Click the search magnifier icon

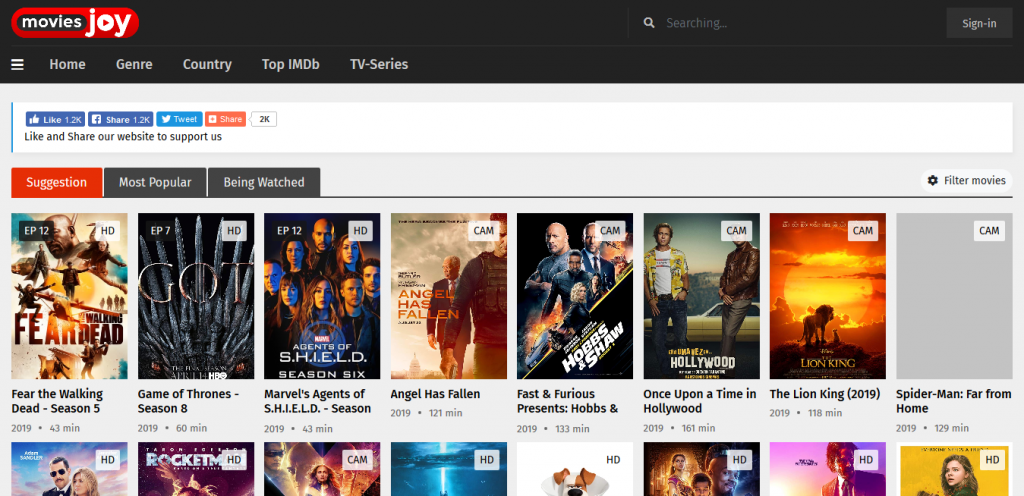(648, 23)
